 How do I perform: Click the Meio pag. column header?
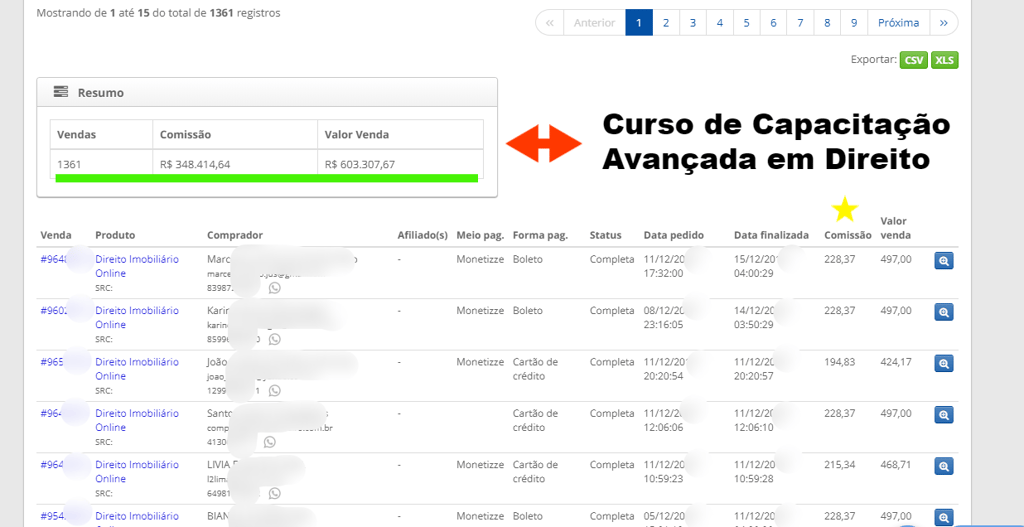pyautogui.click(x=480, y=235)
